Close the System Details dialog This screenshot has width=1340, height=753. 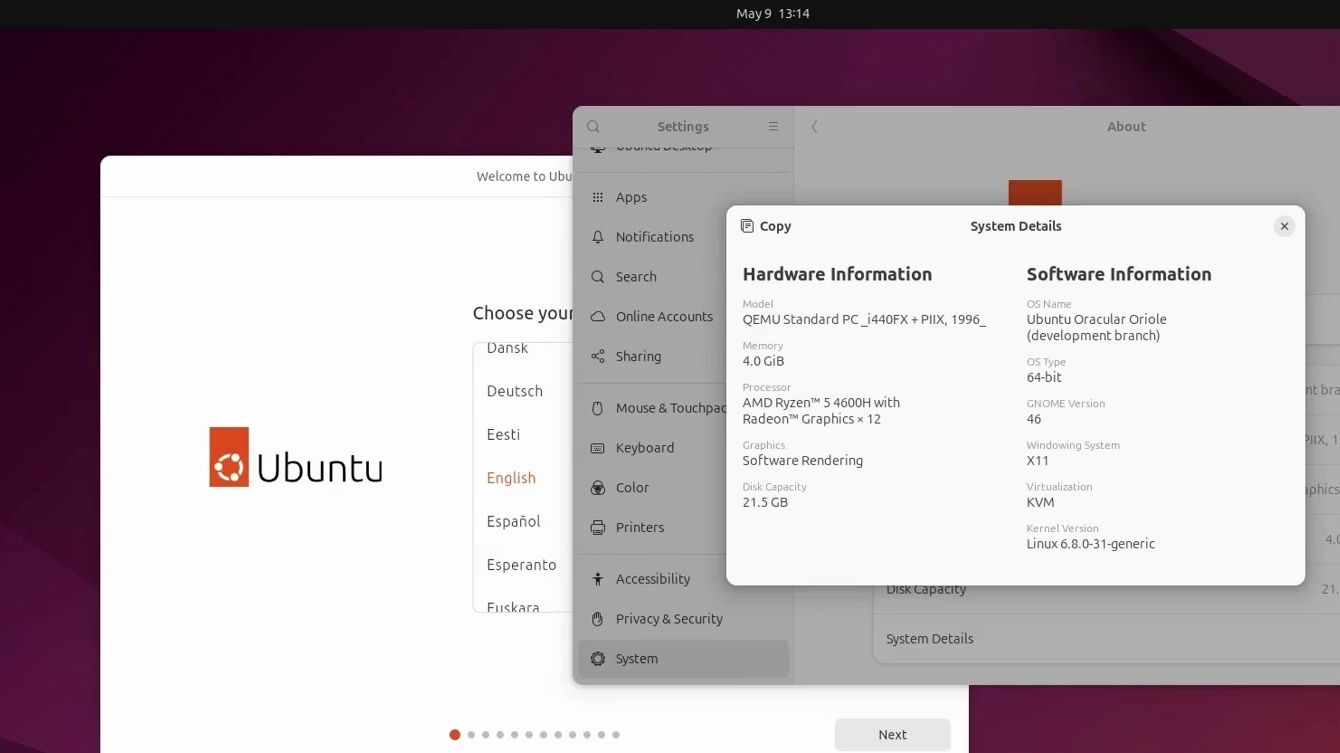(1284, 227)
